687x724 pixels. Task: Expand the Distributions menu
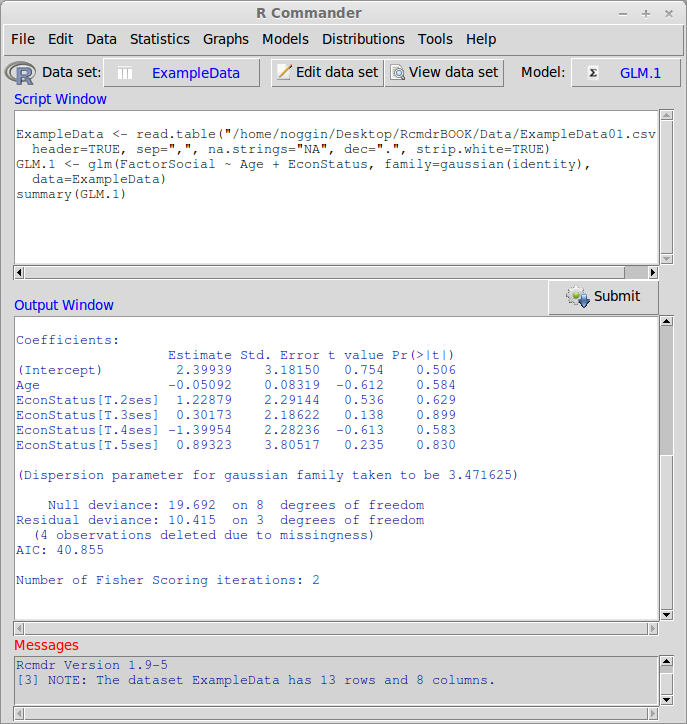(x=363, y=39)
